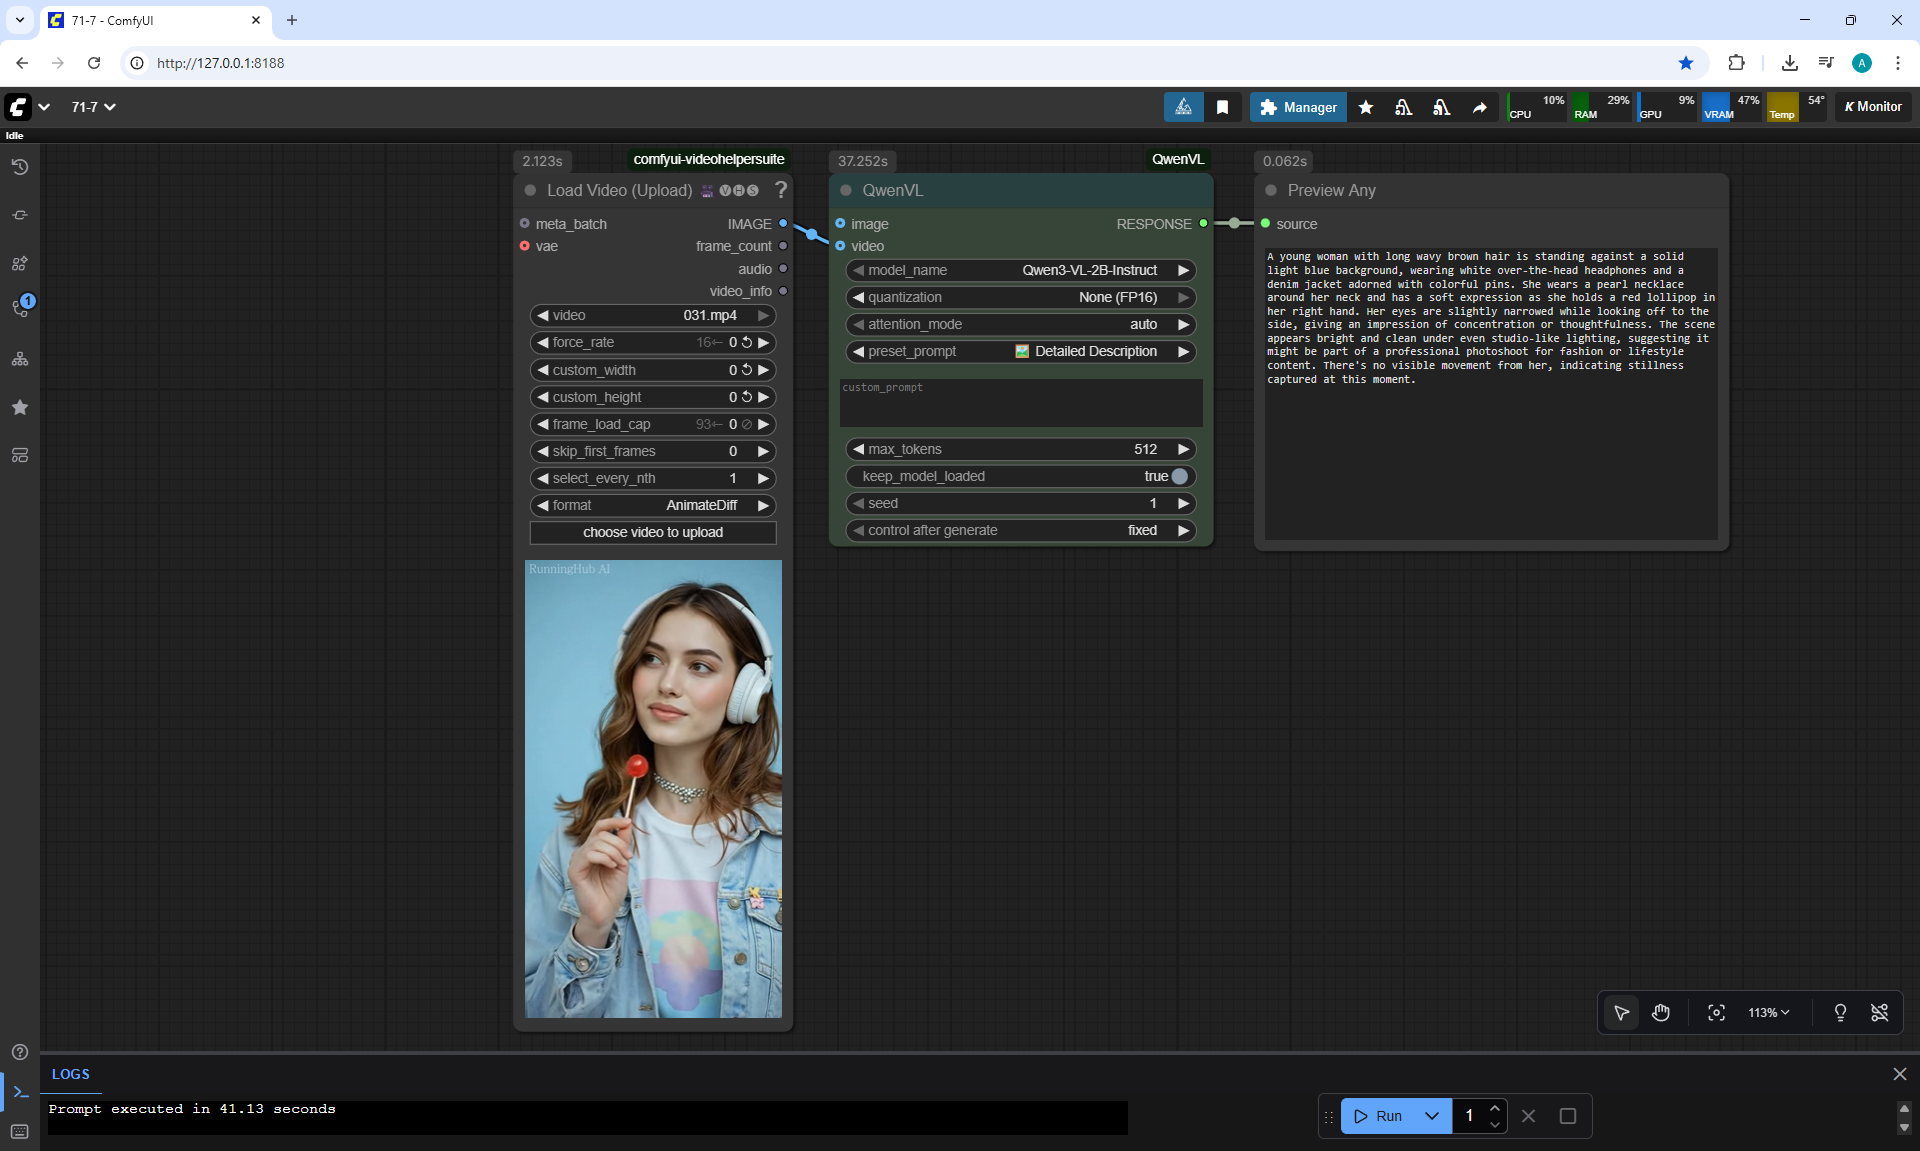The width and height of the screenshot is (1920, 1151).
Task: Open the 113% zoom level dropdown
Action: click(x=1768, y=1013)
